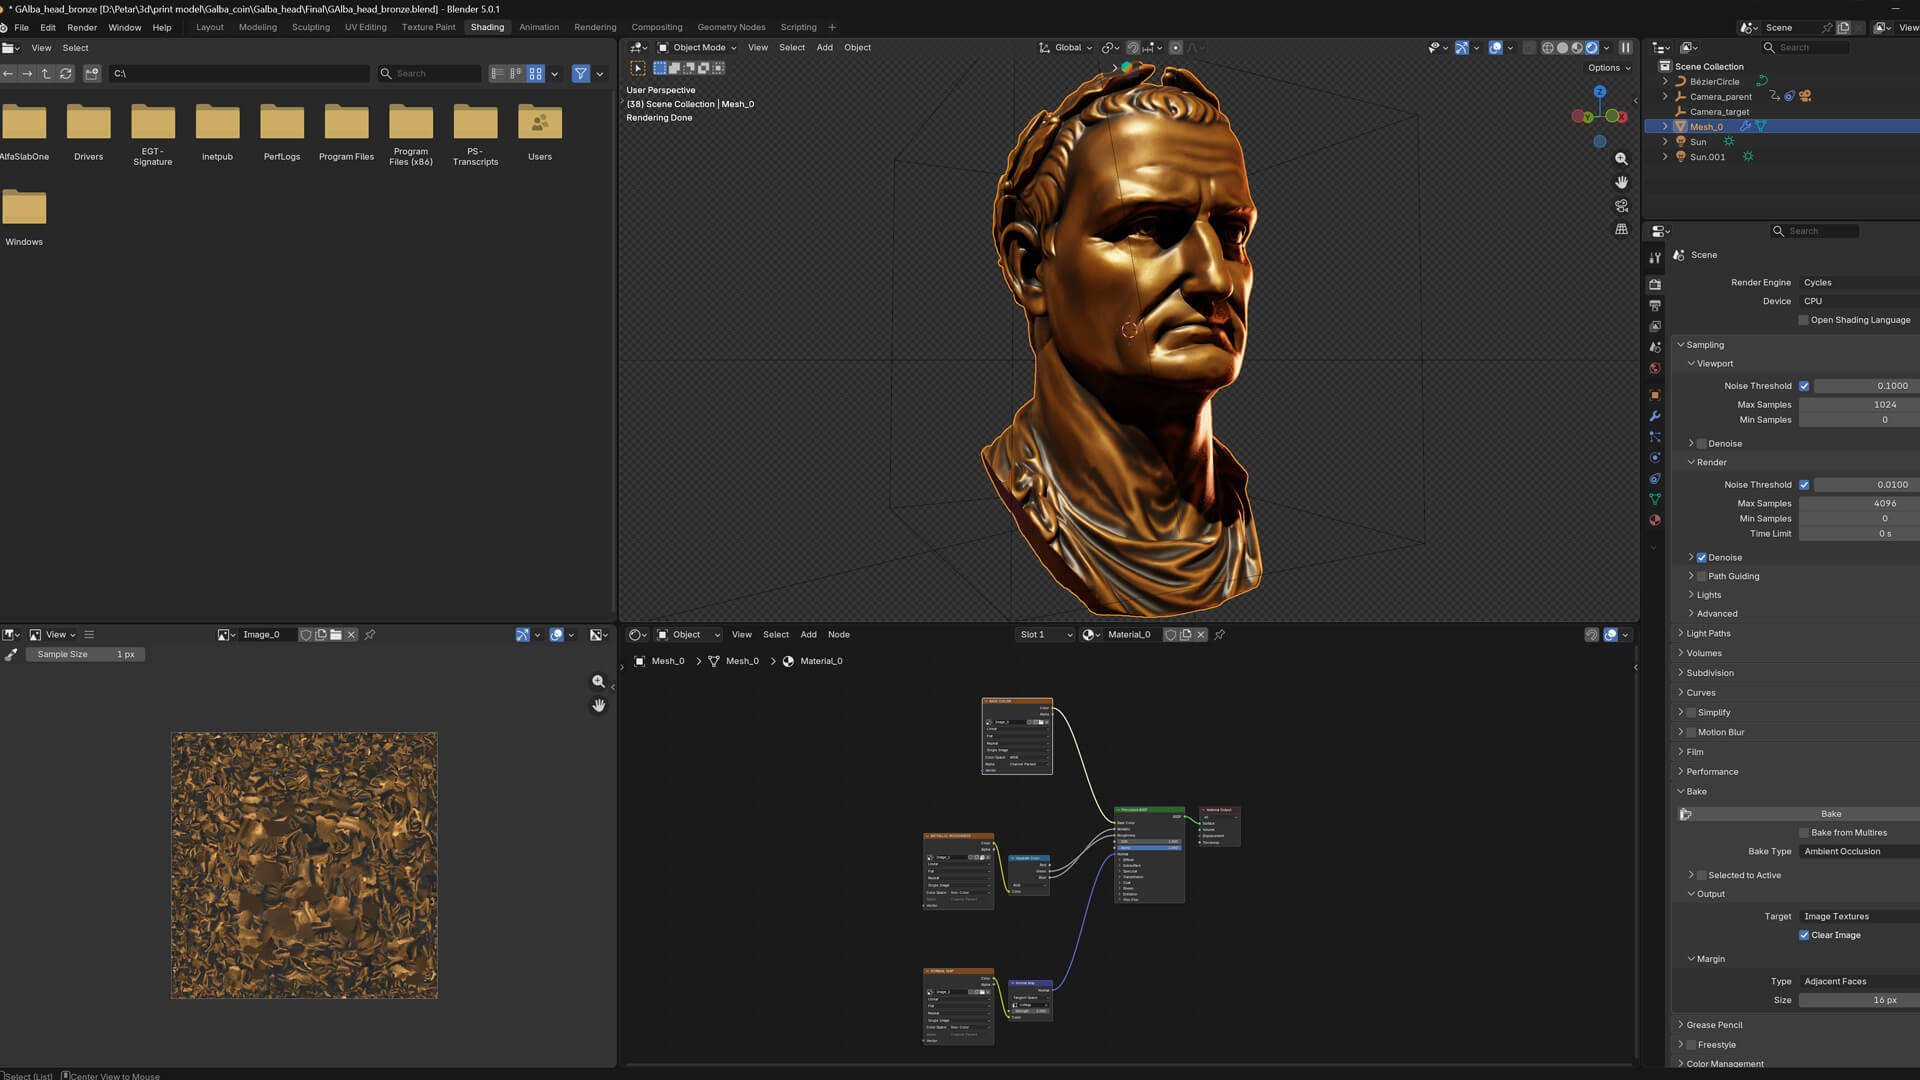
Task: Open Render Engine Cycles dropdown
Action: (x=1859, y=282)
